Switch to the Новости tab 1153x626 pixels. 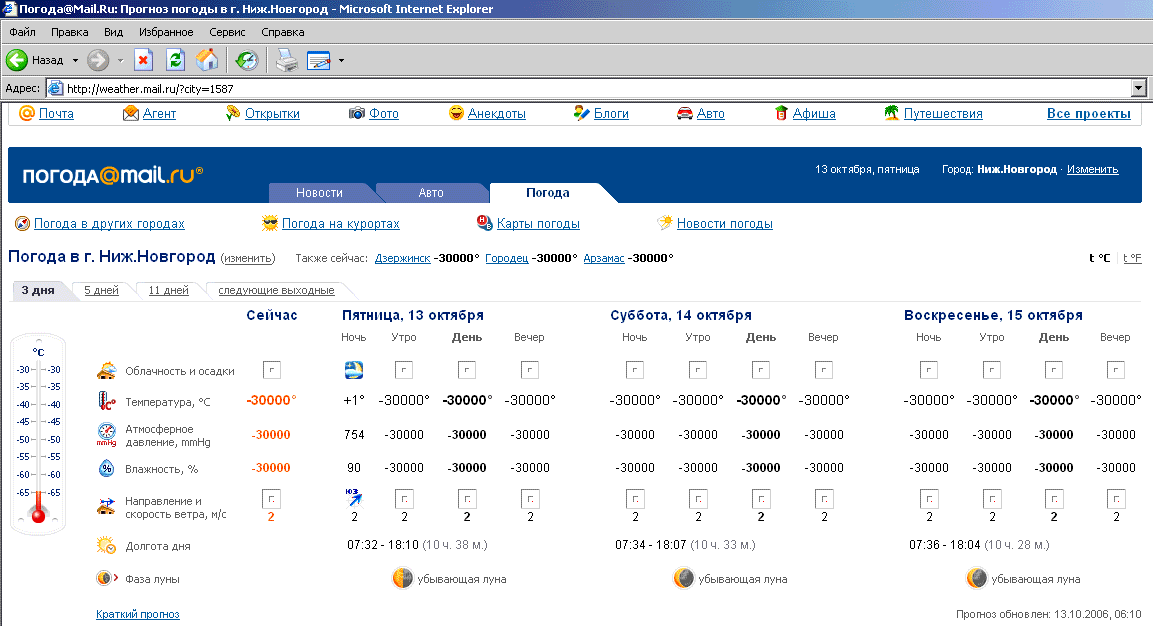[319, 193]
